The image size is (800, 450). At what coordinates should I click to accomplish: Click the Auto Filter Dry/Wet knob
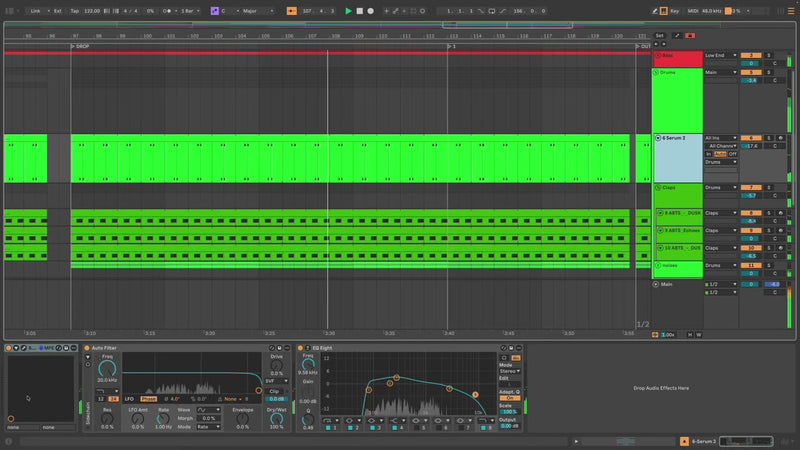[x=277, y=418]
